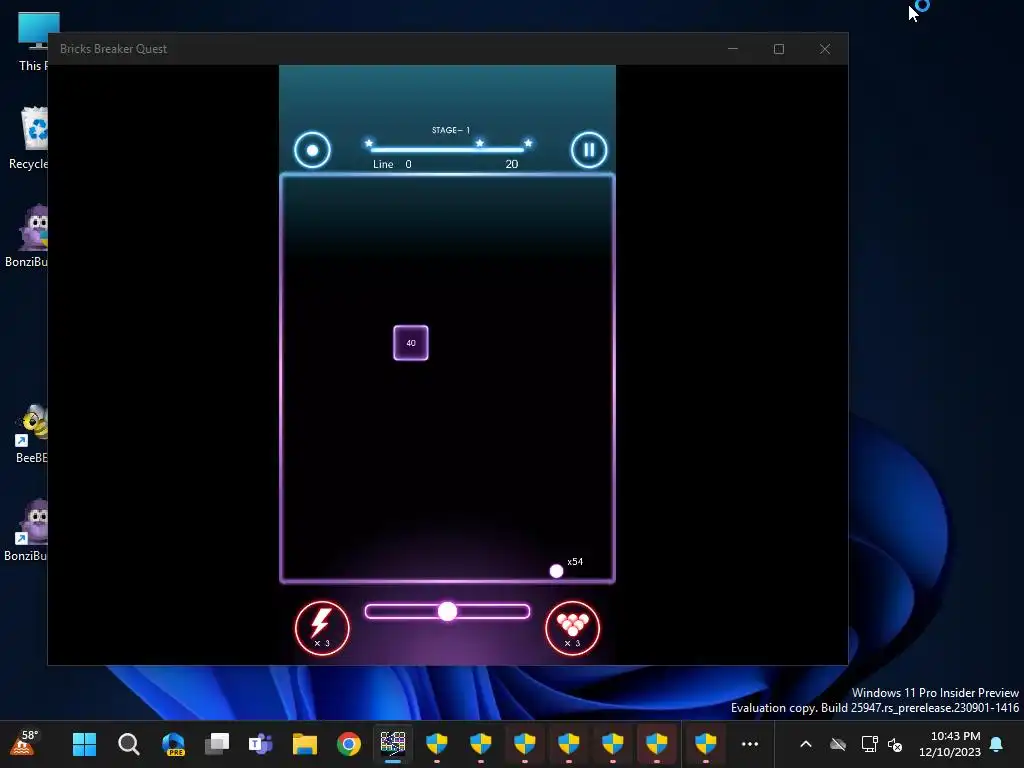Minimize the Bricks Breaker Quest window
Image resolution: width=1024 pixels, height=768 pixels.
click(733, 49)
